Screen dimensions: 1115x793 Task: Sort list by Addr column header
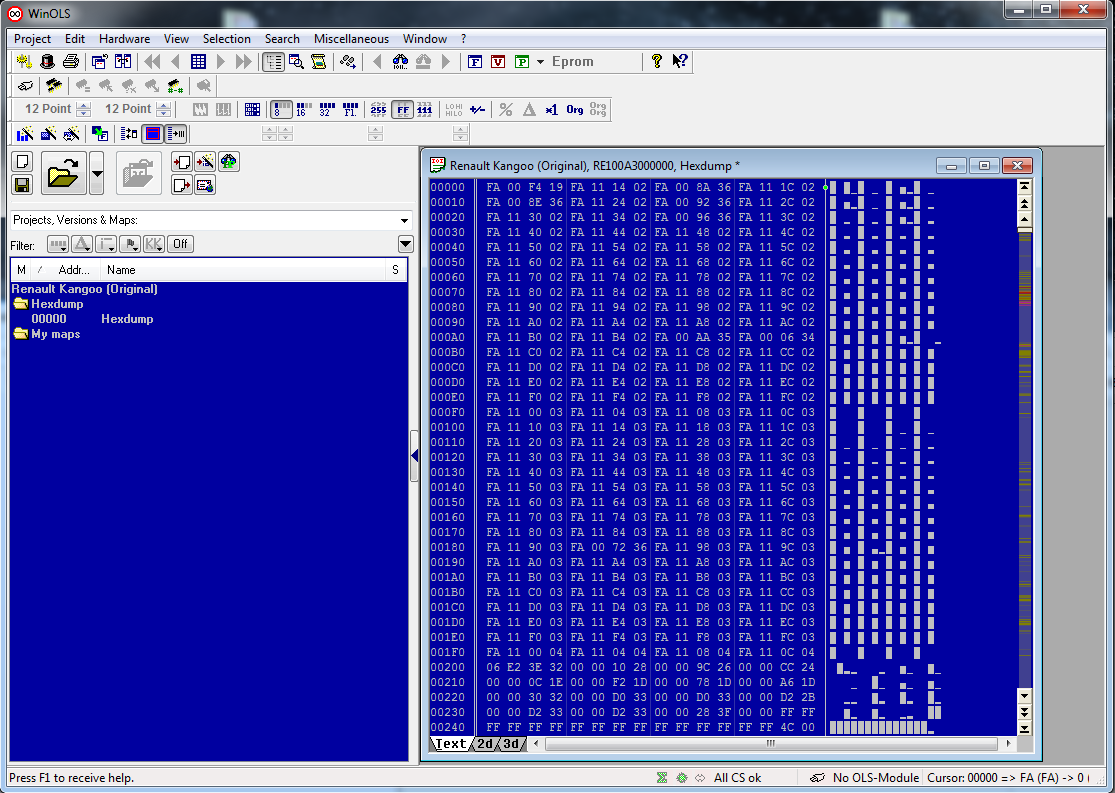74,270
